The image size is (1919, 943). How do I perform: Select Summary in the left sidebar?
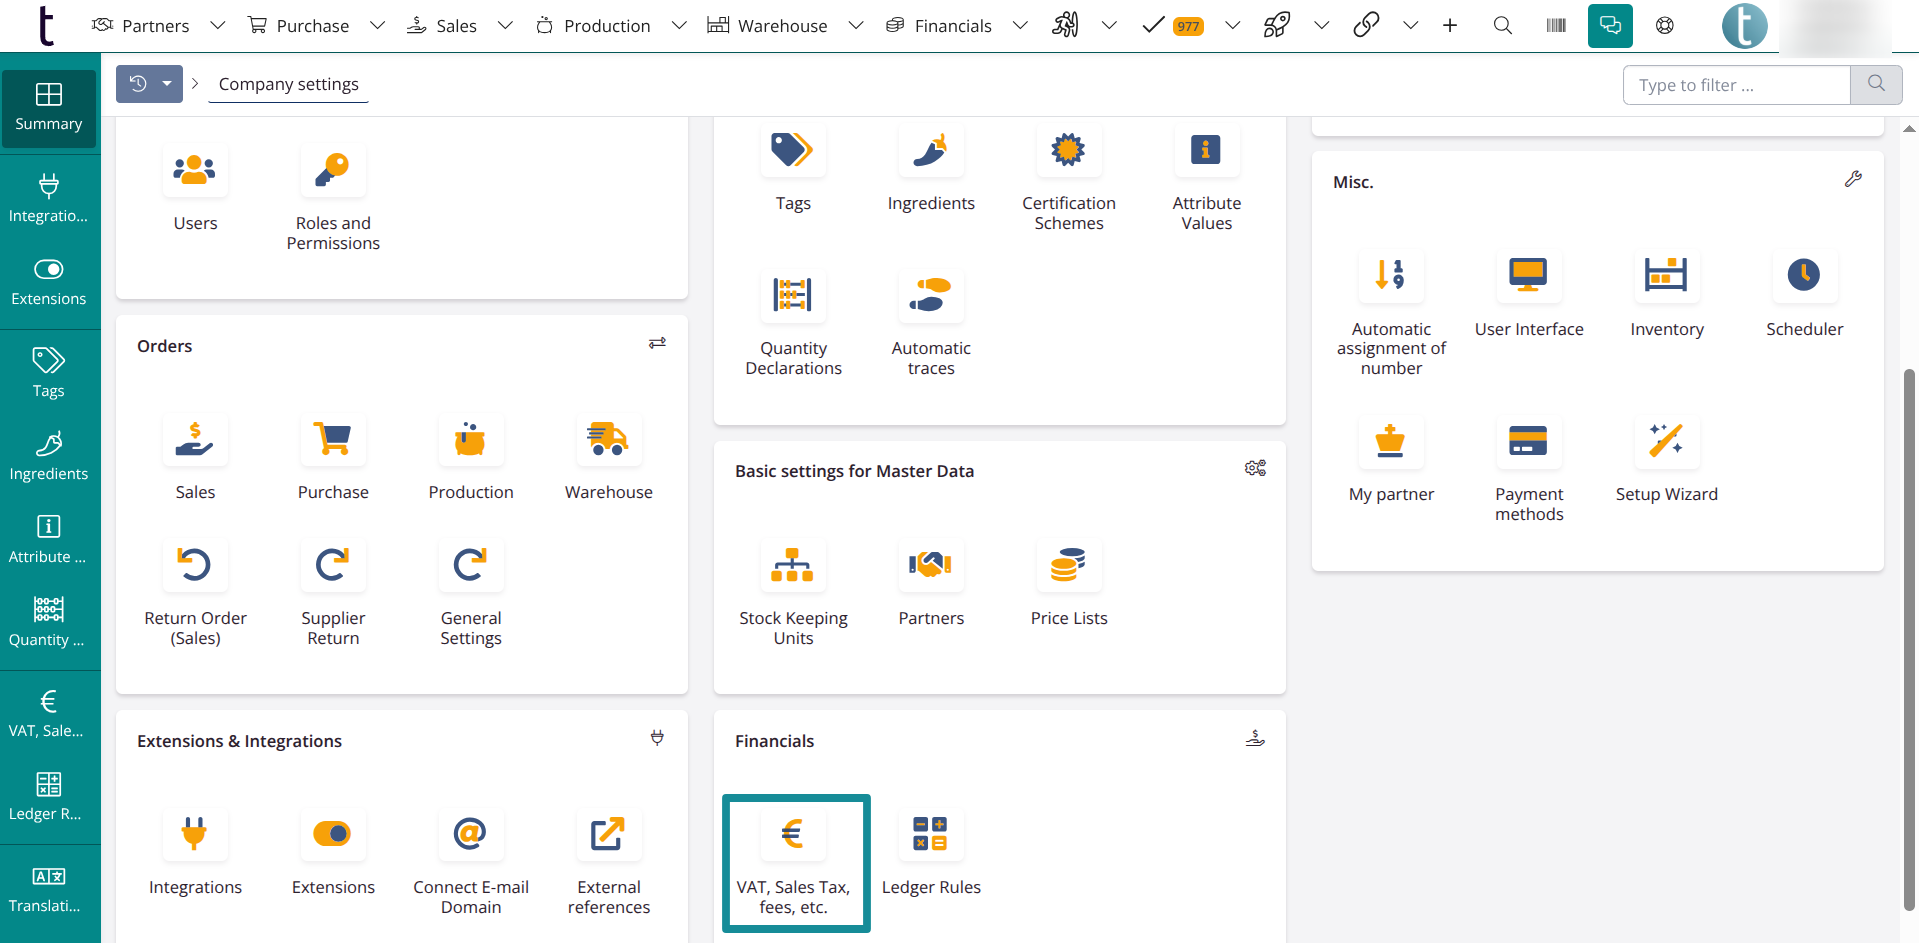pyautogui.click(x=49, y=108)
